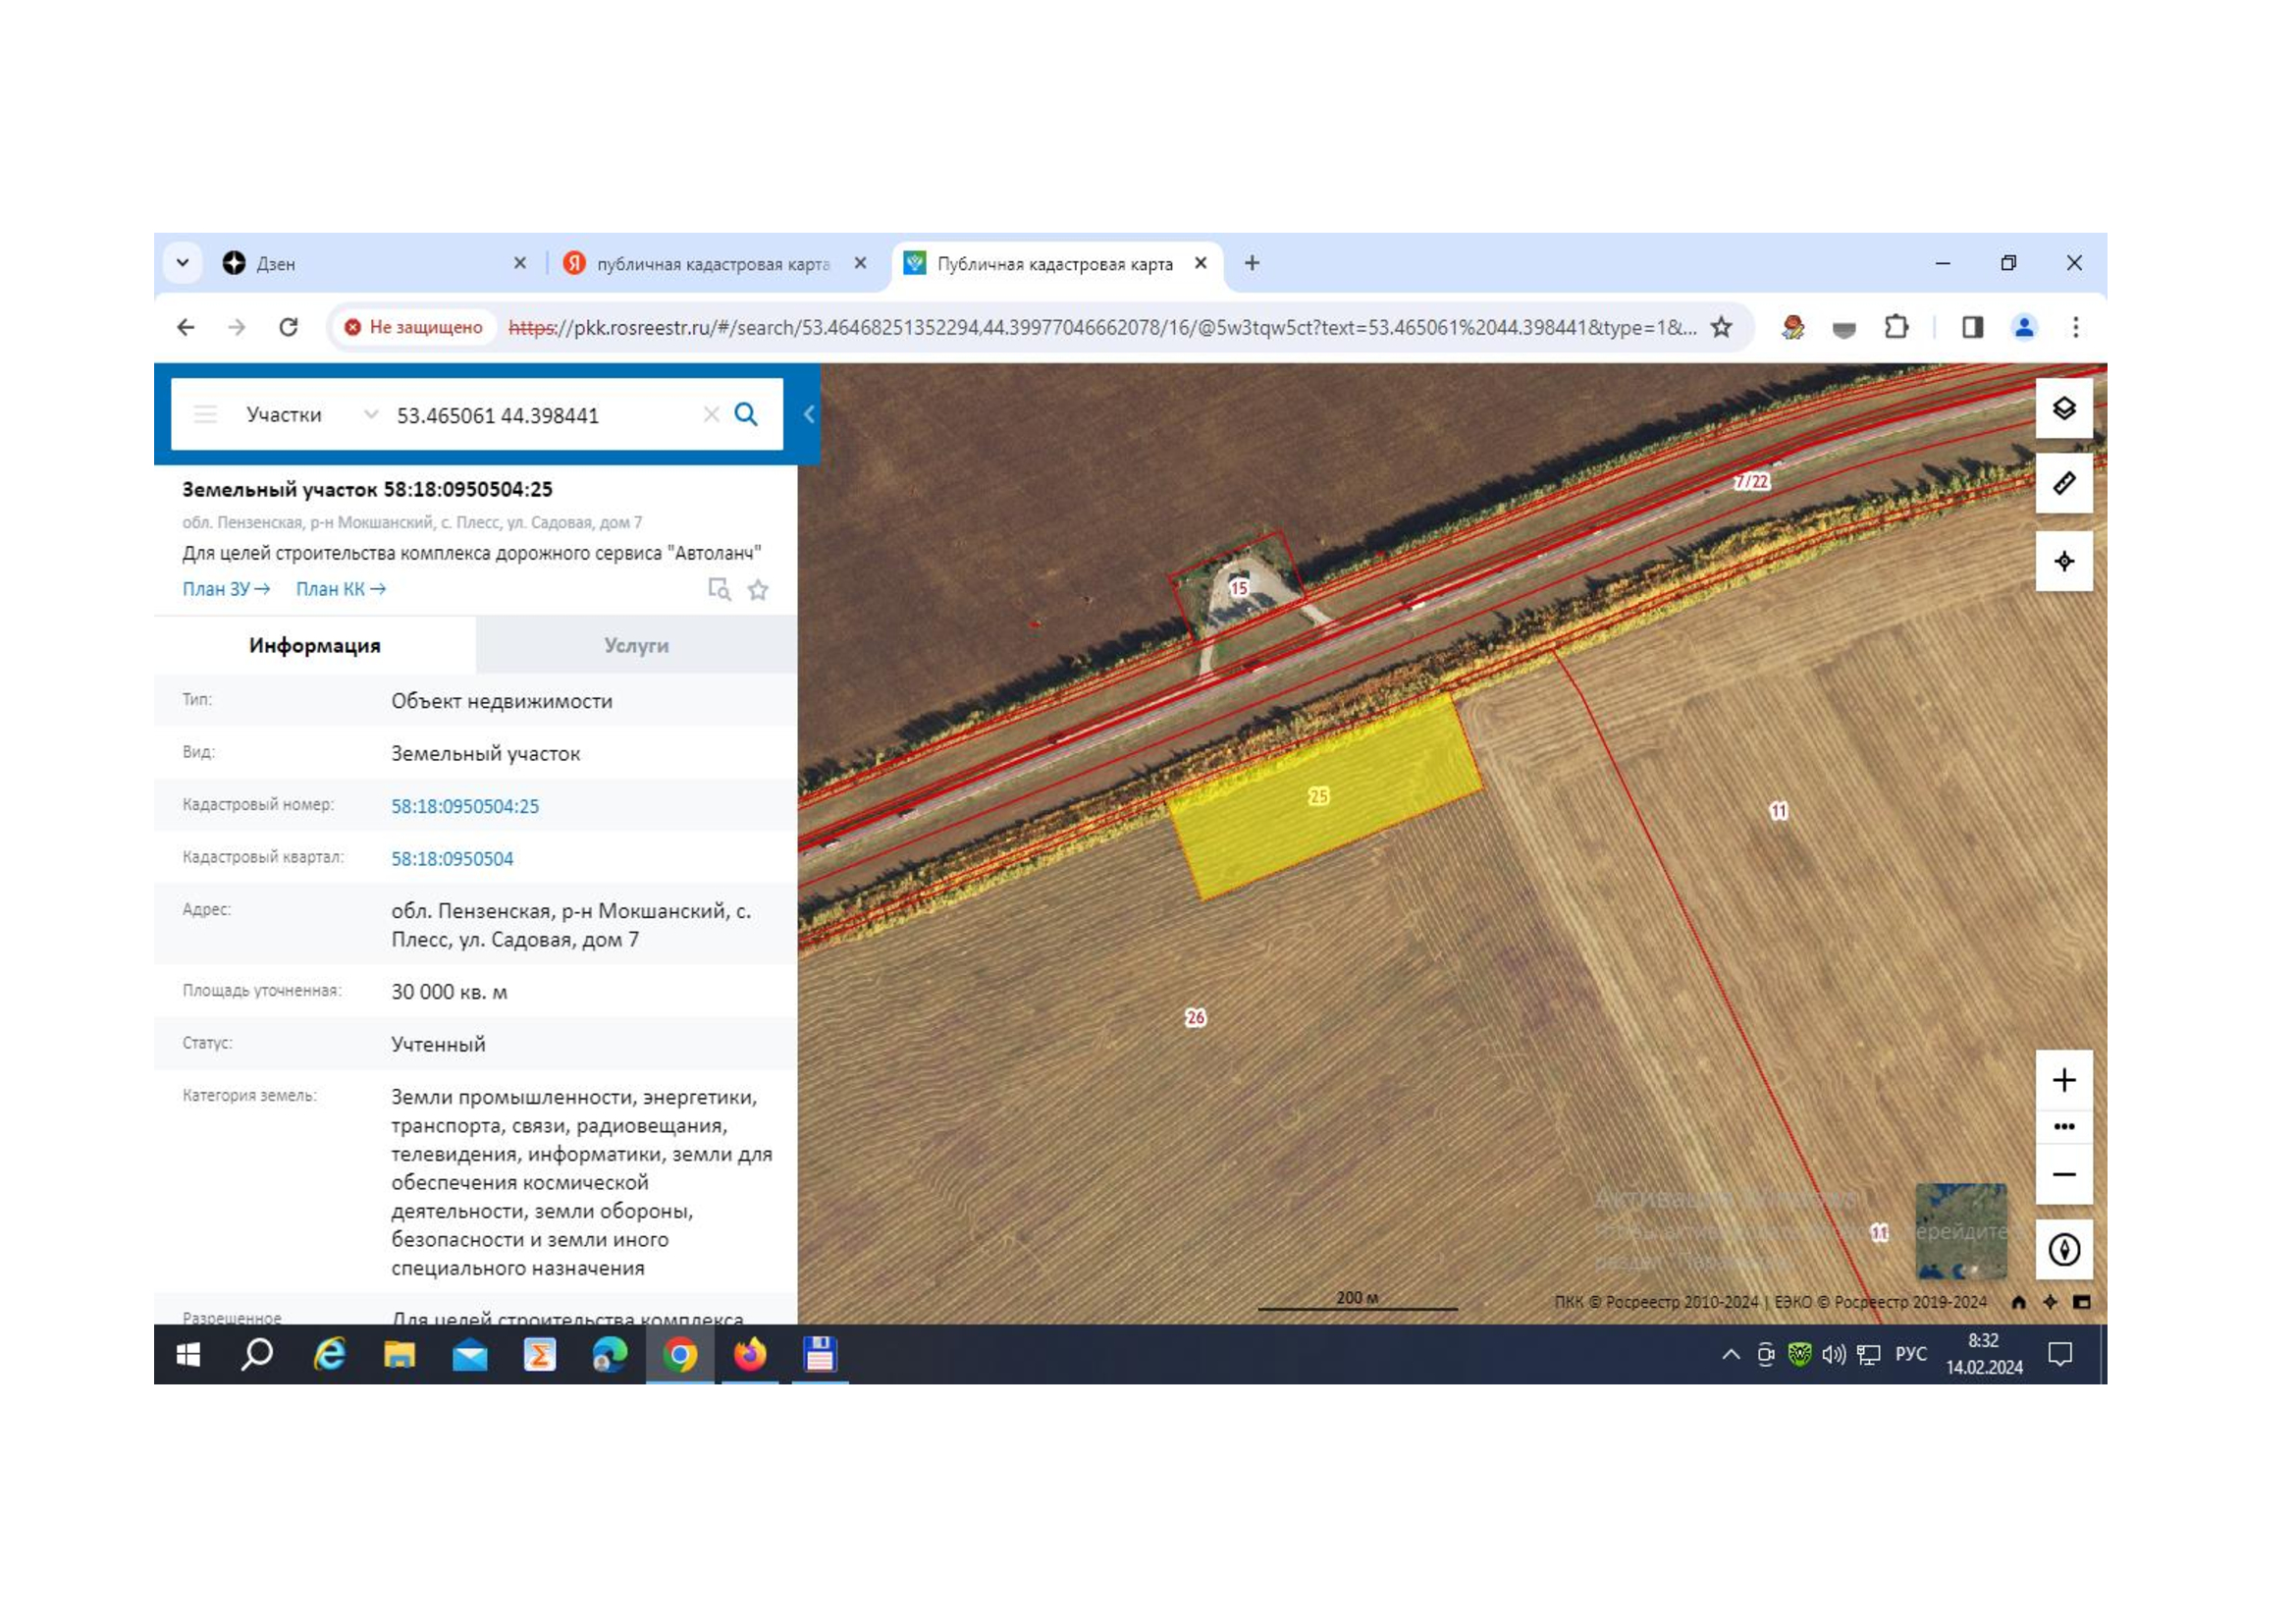Open the map layers panel
The image size is (2296, 1624).
[x=2063, y=408]
